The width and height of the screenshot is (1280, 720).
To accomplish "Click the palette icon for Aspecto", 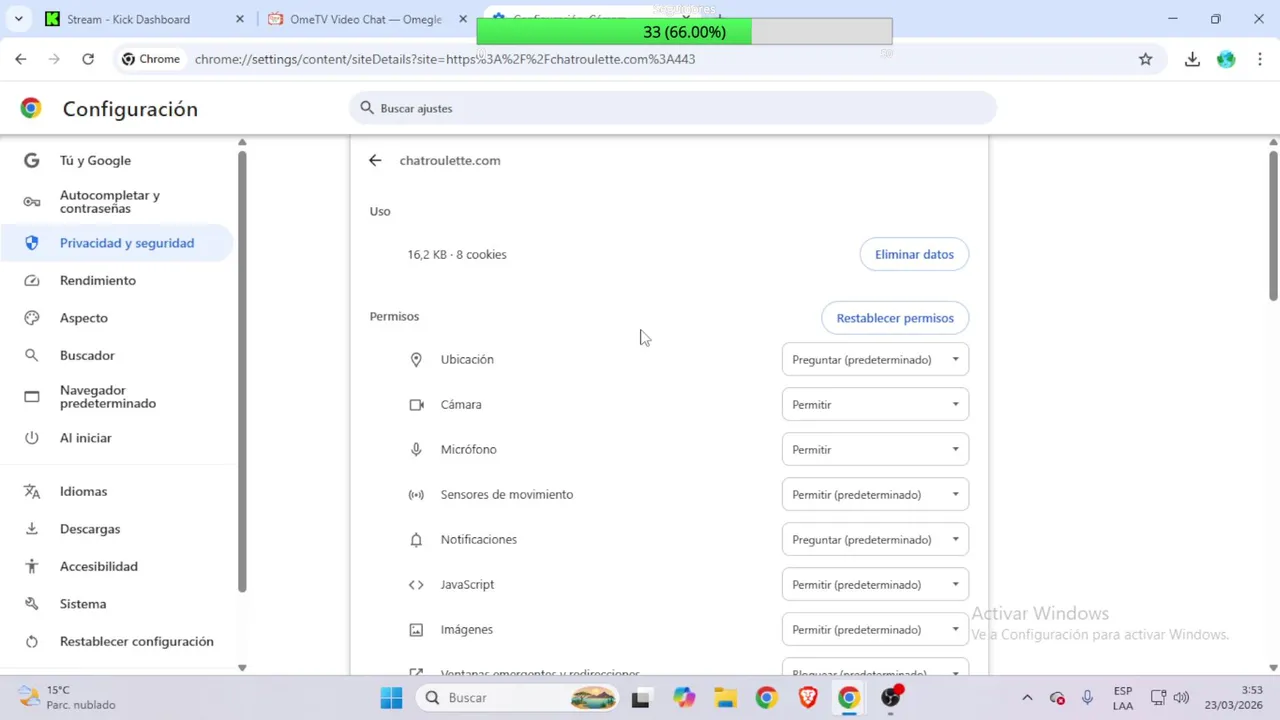I will coord(31,318).
